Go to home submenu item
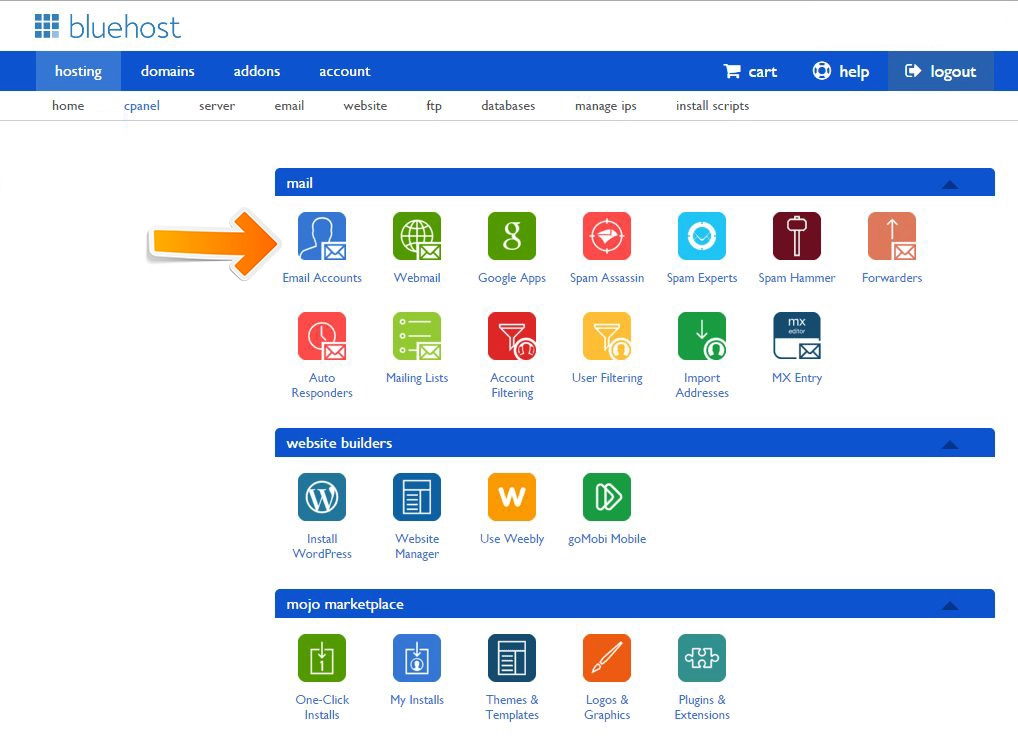 [68, 106]
